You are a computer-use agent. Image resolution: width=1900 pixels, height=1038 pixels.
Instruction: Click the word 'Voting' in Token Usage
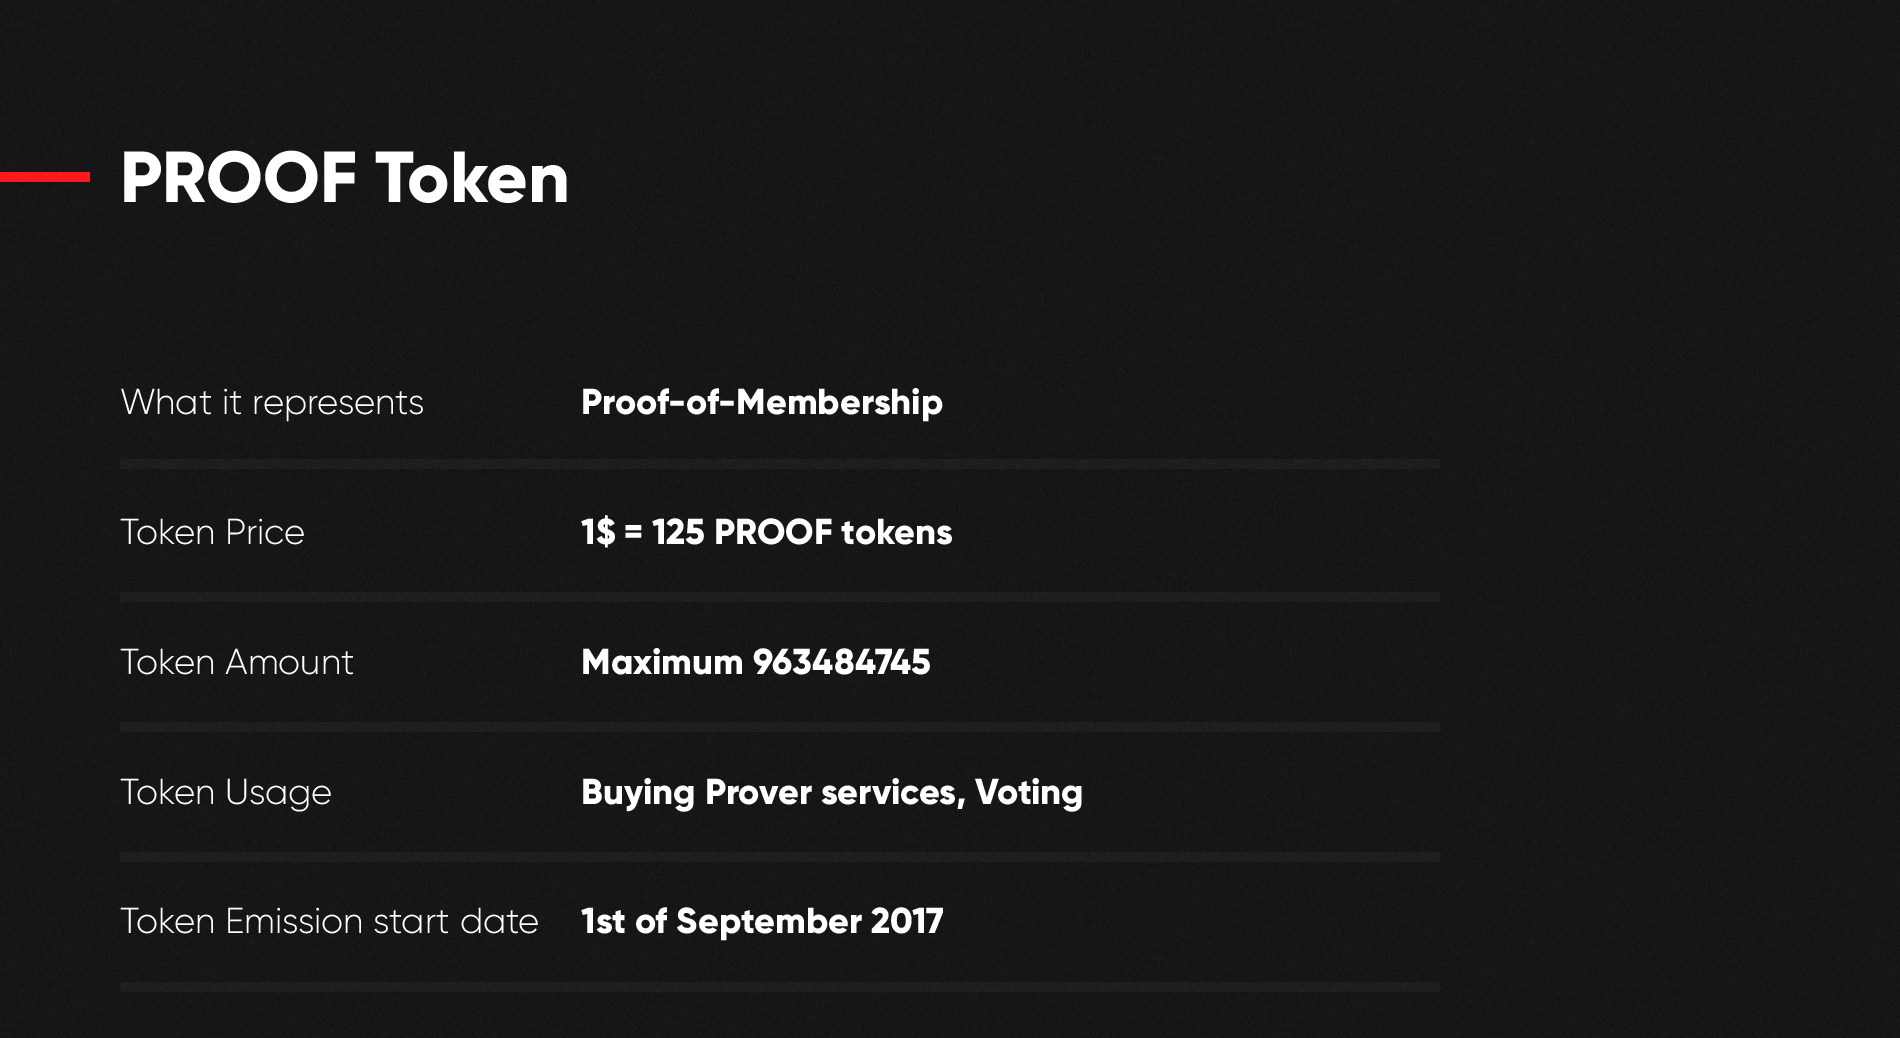click(1029, 792)
